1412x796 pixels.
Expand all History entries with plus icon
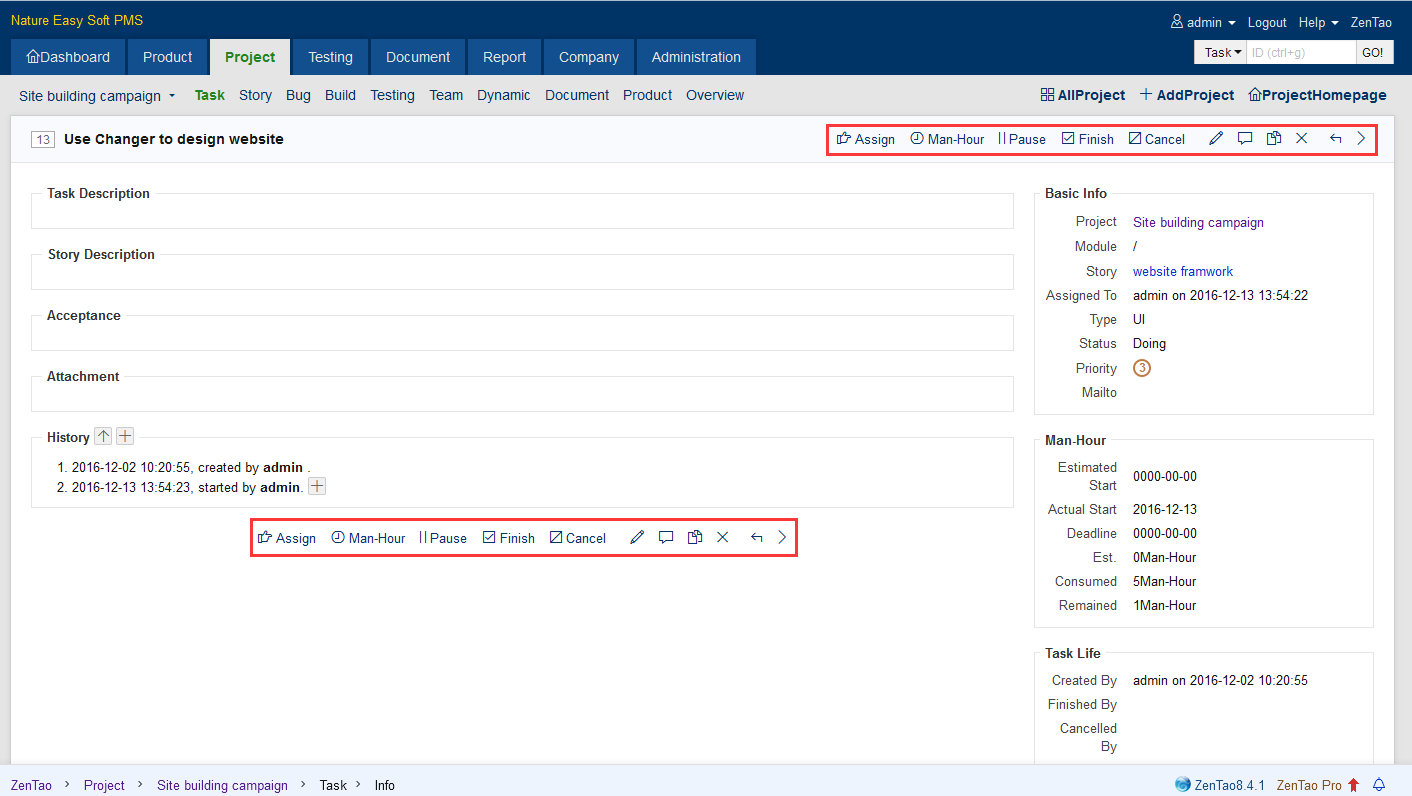(125, 436)
